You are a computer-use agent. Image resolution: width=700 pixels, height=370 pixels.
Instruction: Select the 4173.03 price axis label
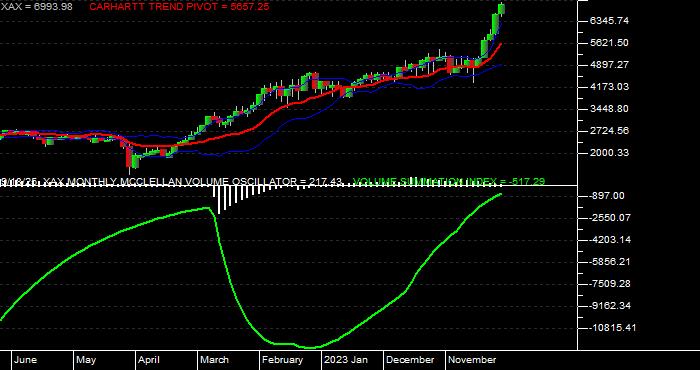609,87
